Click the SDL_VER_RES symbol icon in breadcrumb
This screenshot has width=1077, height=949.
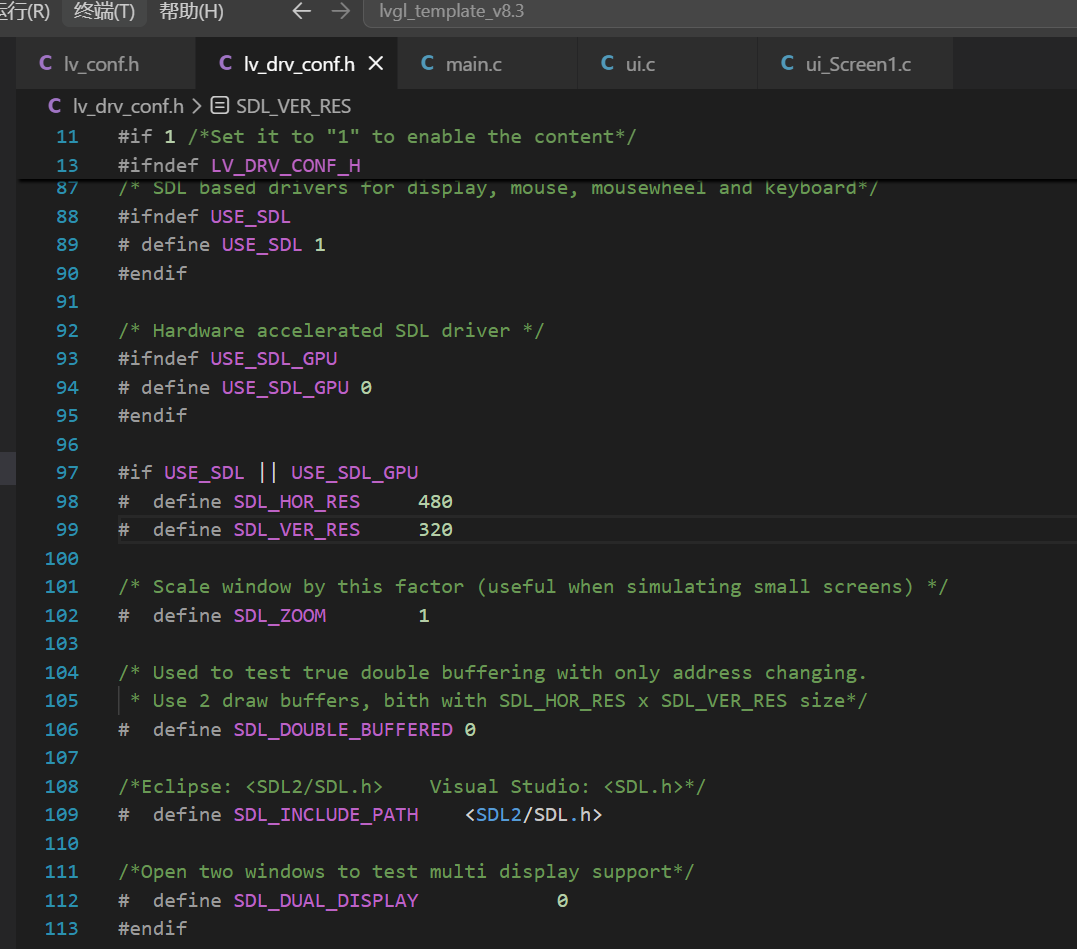[219, 106]
